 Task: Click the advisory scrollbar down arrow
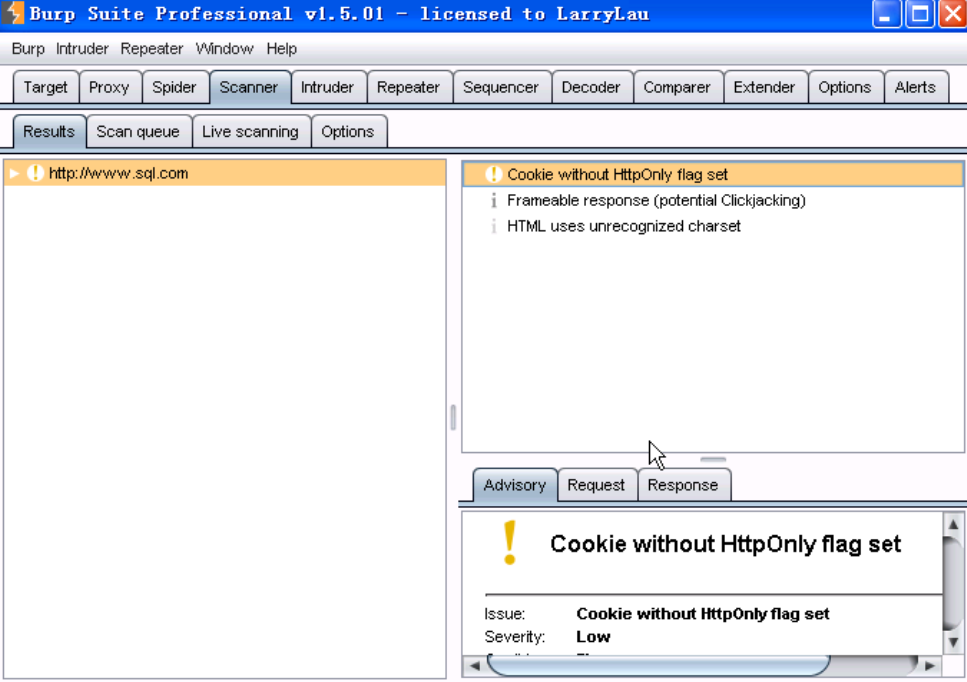[x=953, y=642]
